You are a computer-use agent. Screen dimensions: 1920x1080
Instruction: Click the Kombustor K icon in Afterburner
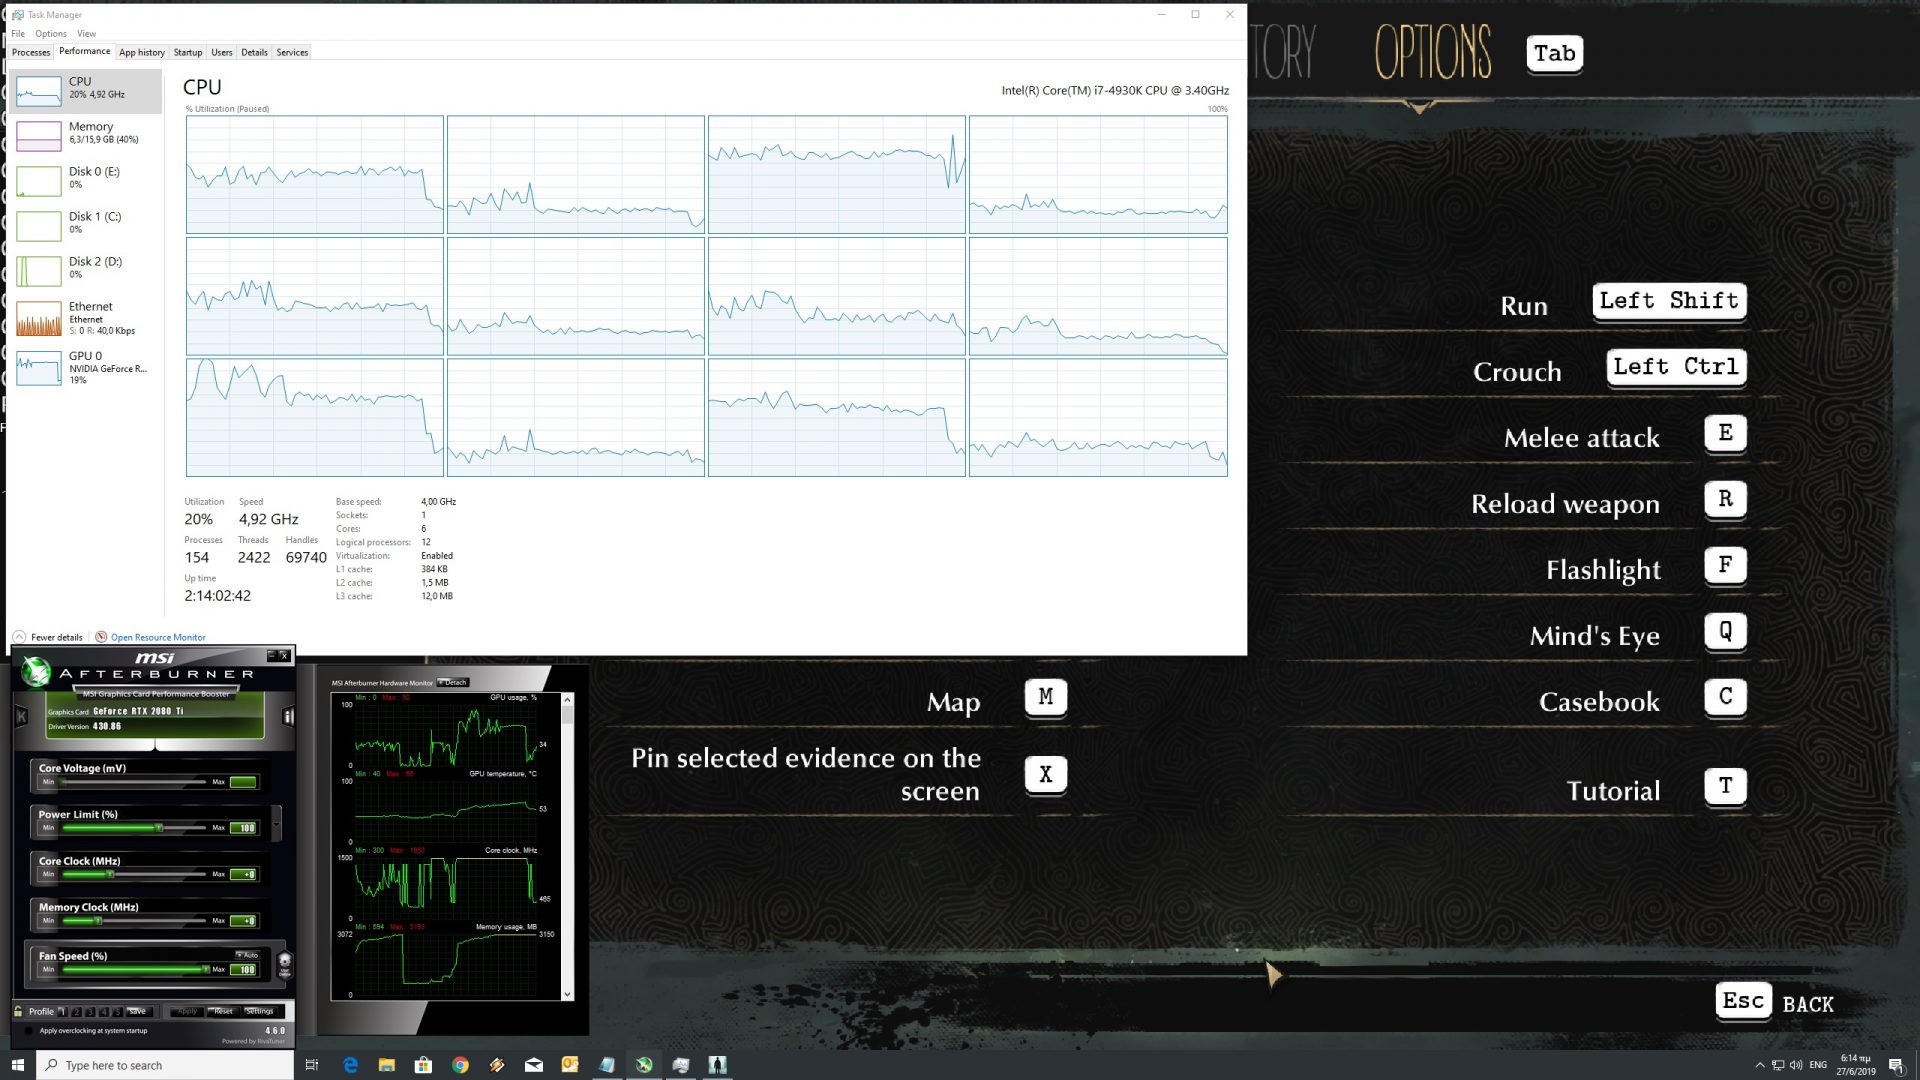(21, 716)
